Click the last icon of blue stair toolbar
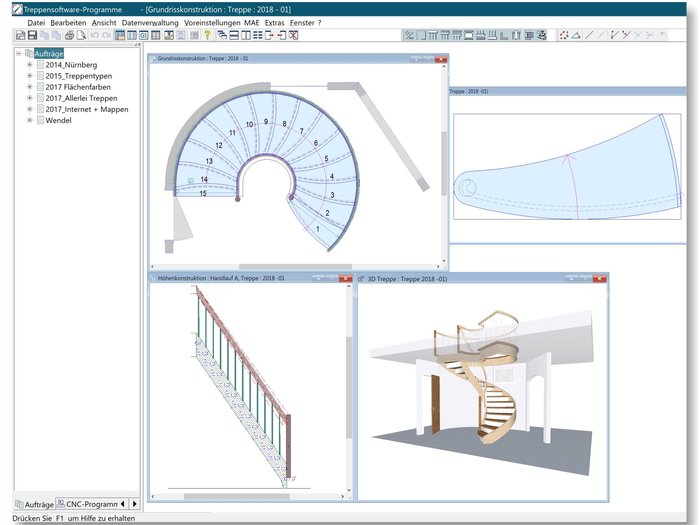The image size is (700, 525). [x=542, y=35]
